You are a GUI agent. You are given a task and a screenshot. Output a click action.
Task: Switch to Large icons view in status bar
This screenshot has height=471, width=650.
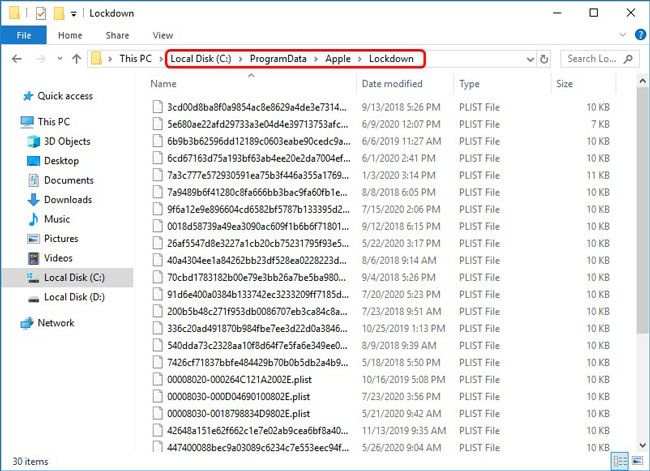(x=637, y=461)
